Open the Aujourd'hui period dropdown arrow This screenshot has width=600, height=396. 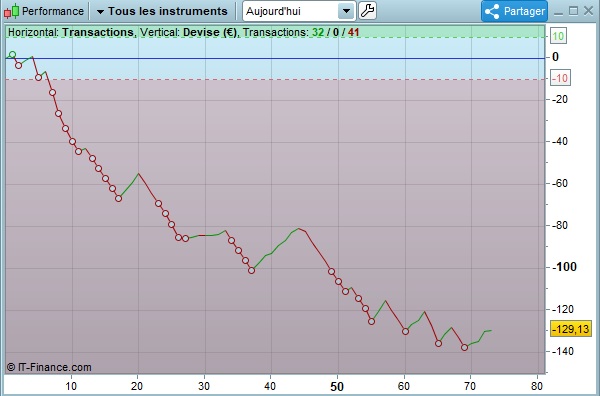point(346,11)
